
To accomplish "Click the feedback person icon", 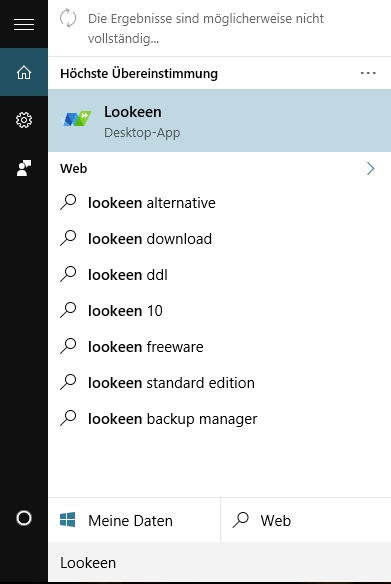I will point(24,168).
